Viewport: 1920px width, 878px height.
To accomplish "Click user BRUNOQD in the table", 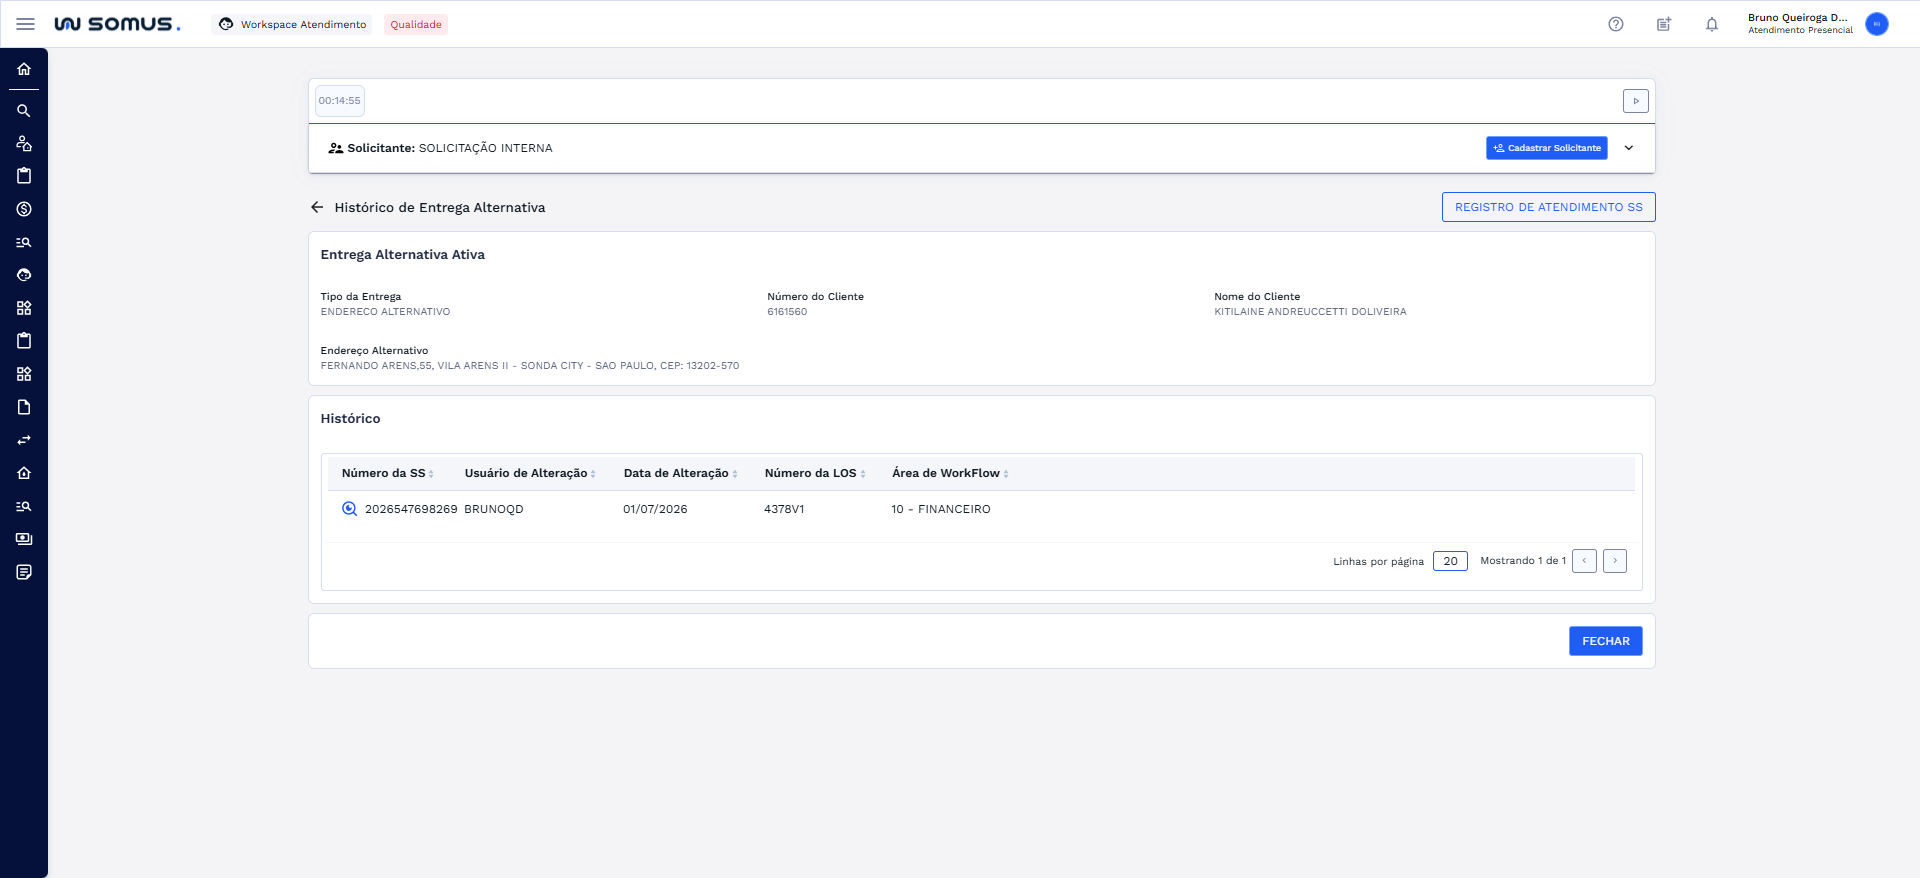I will tap(494, 509).
